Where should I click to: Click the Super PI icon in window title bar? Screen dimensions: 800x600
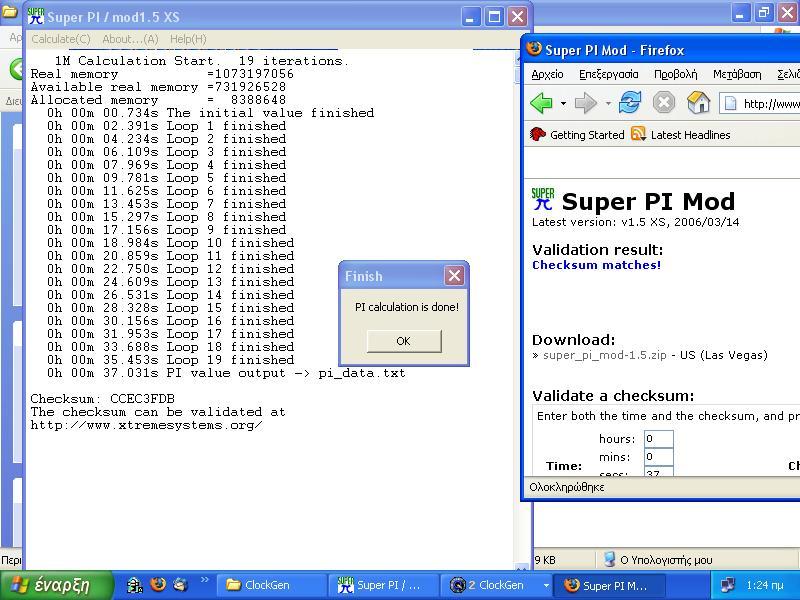pyautogui.click(x=36, y=16)
